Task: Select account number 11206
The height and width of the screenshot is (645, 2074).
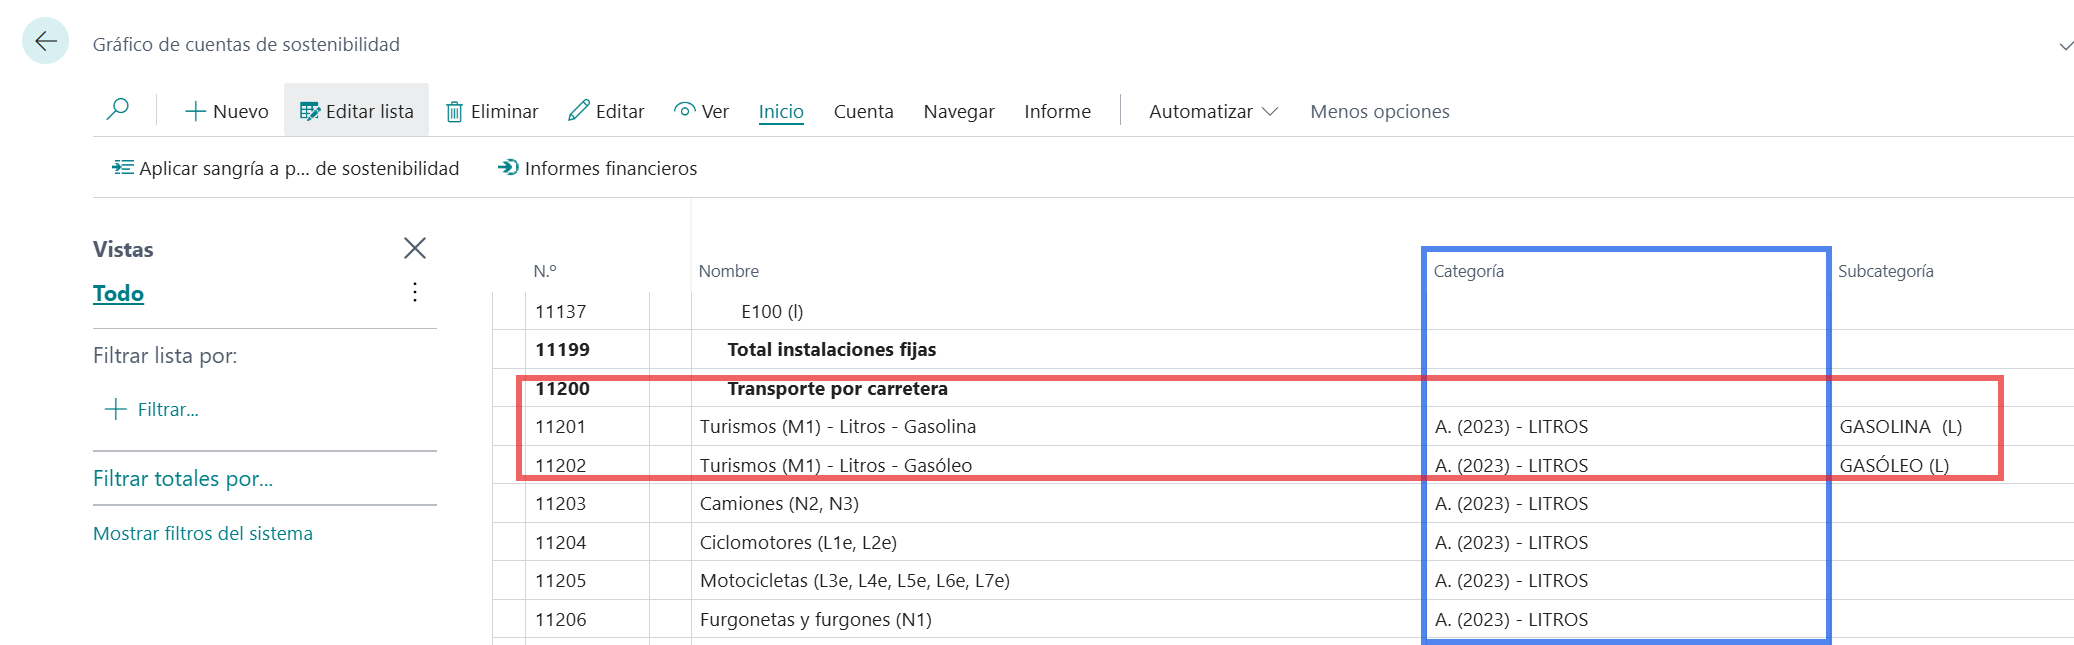Action: tap(561, 619)
